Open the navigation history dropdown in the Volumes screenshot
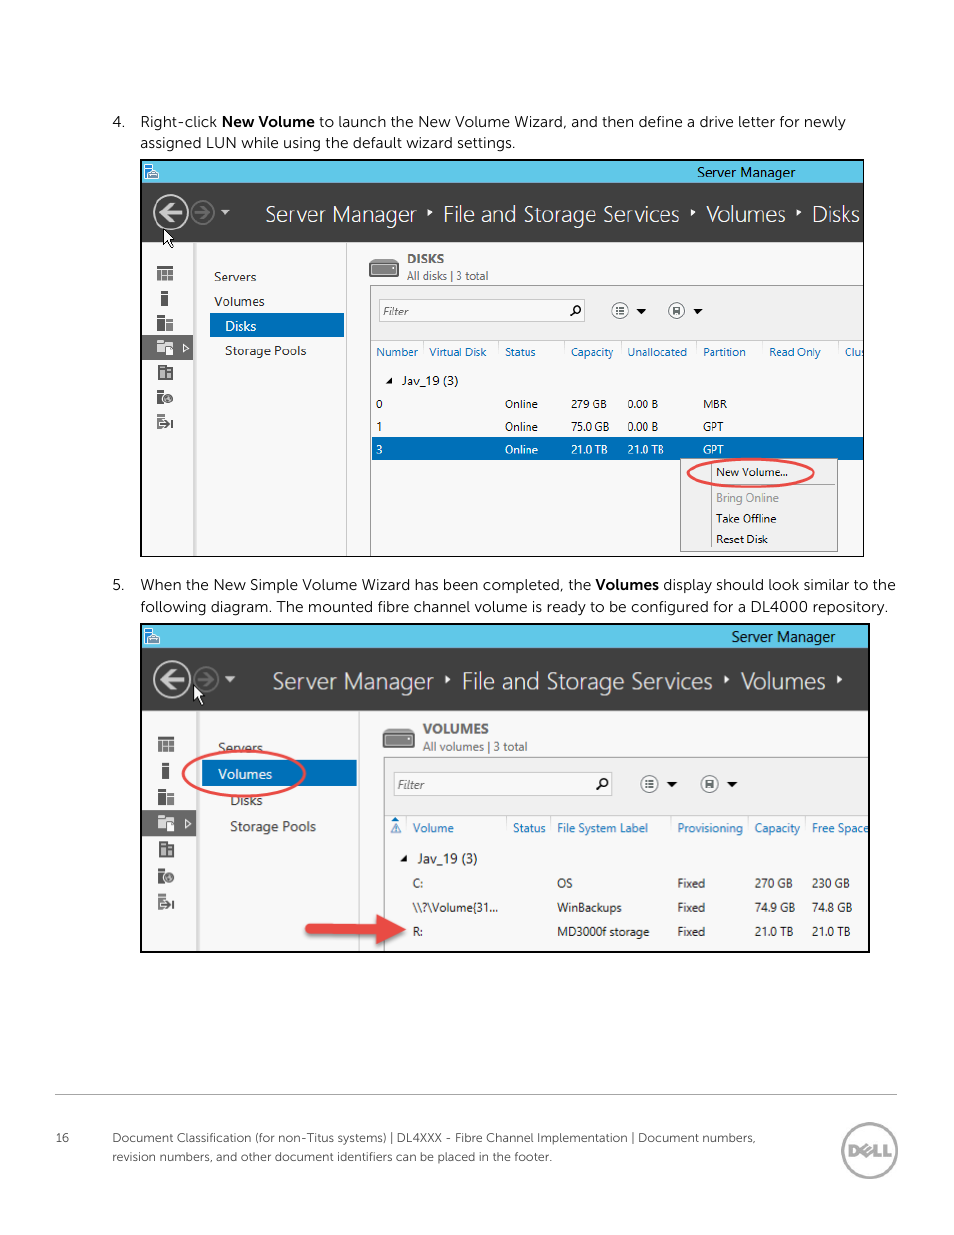This screenshot has height=1235, width=954. 230,679
